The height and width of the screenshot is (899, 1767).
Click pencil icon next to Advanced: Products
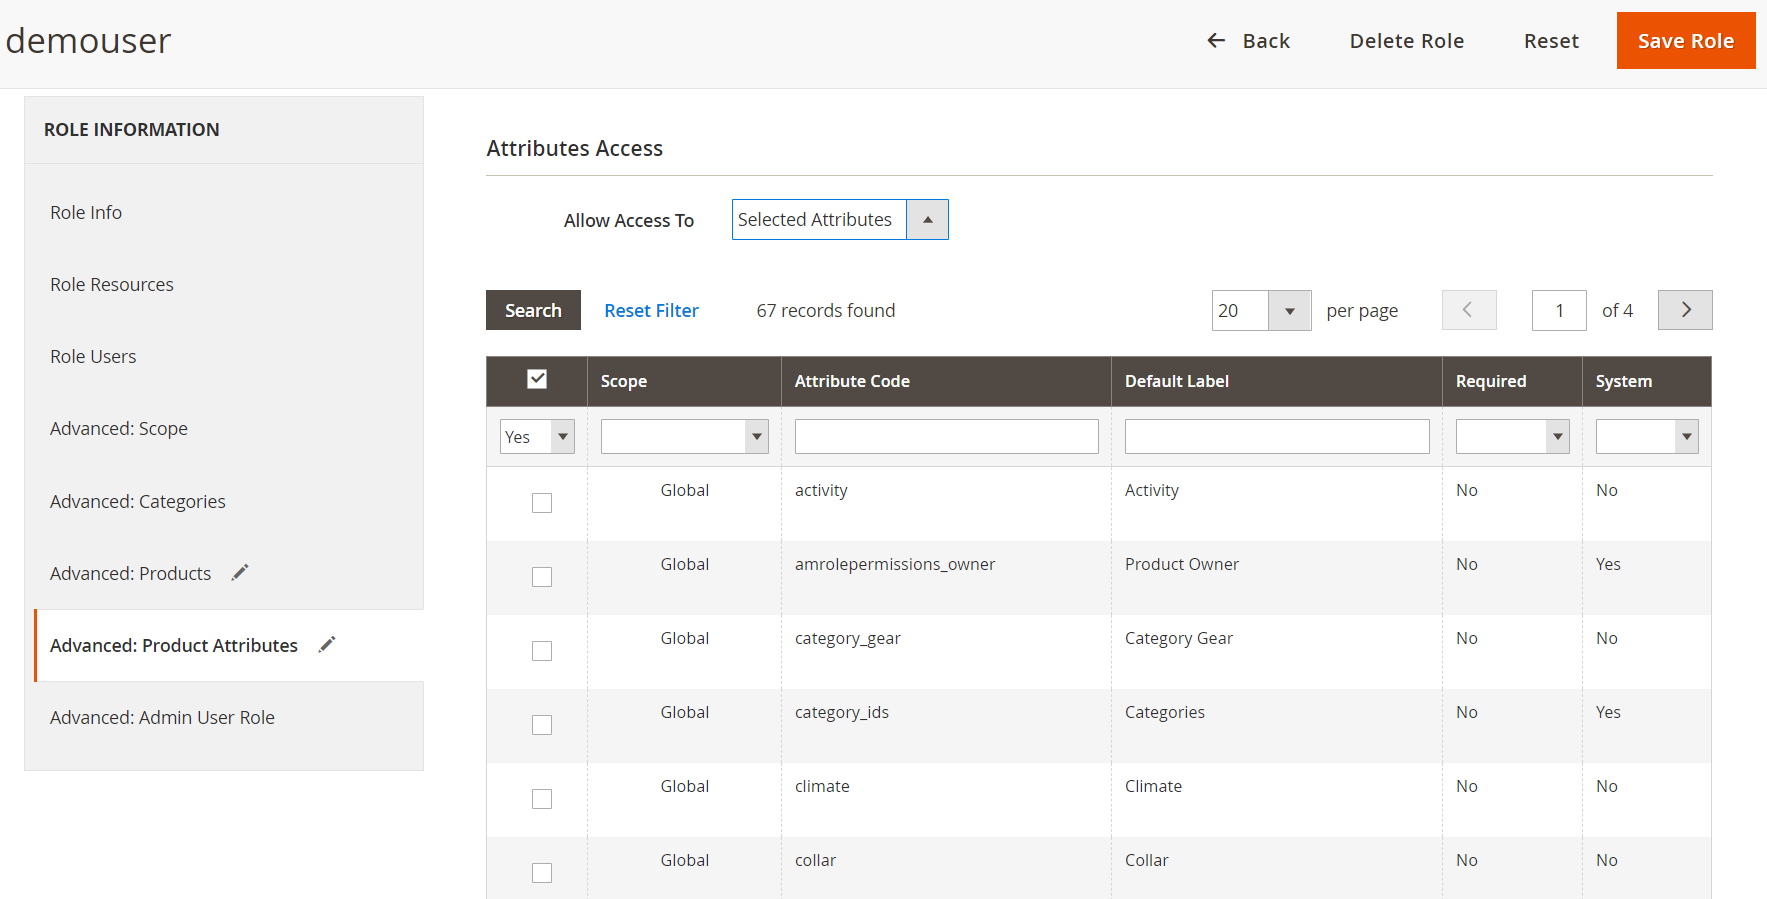pos(240,572)
